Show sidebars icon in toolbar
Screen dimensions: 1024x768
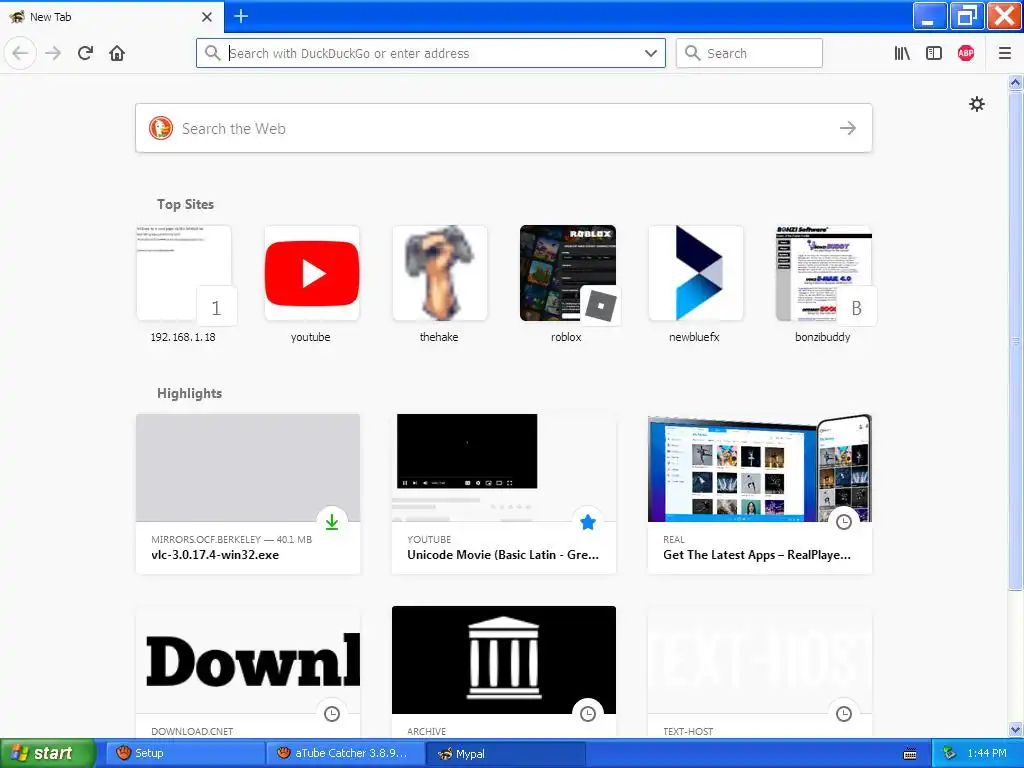[x=934, y=53]
